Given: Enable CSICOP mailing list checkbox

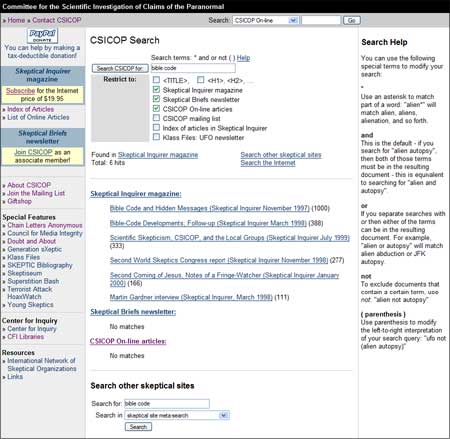Looking at the screenshot, I should [x=156, y=118].
